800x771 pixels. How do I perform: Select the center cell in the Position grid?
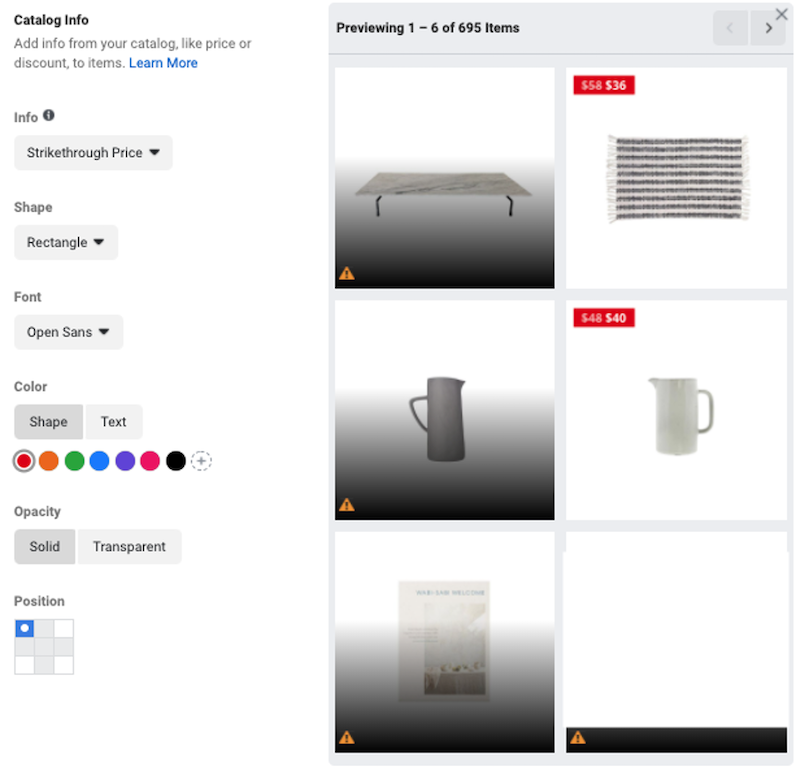pos(44,645)
